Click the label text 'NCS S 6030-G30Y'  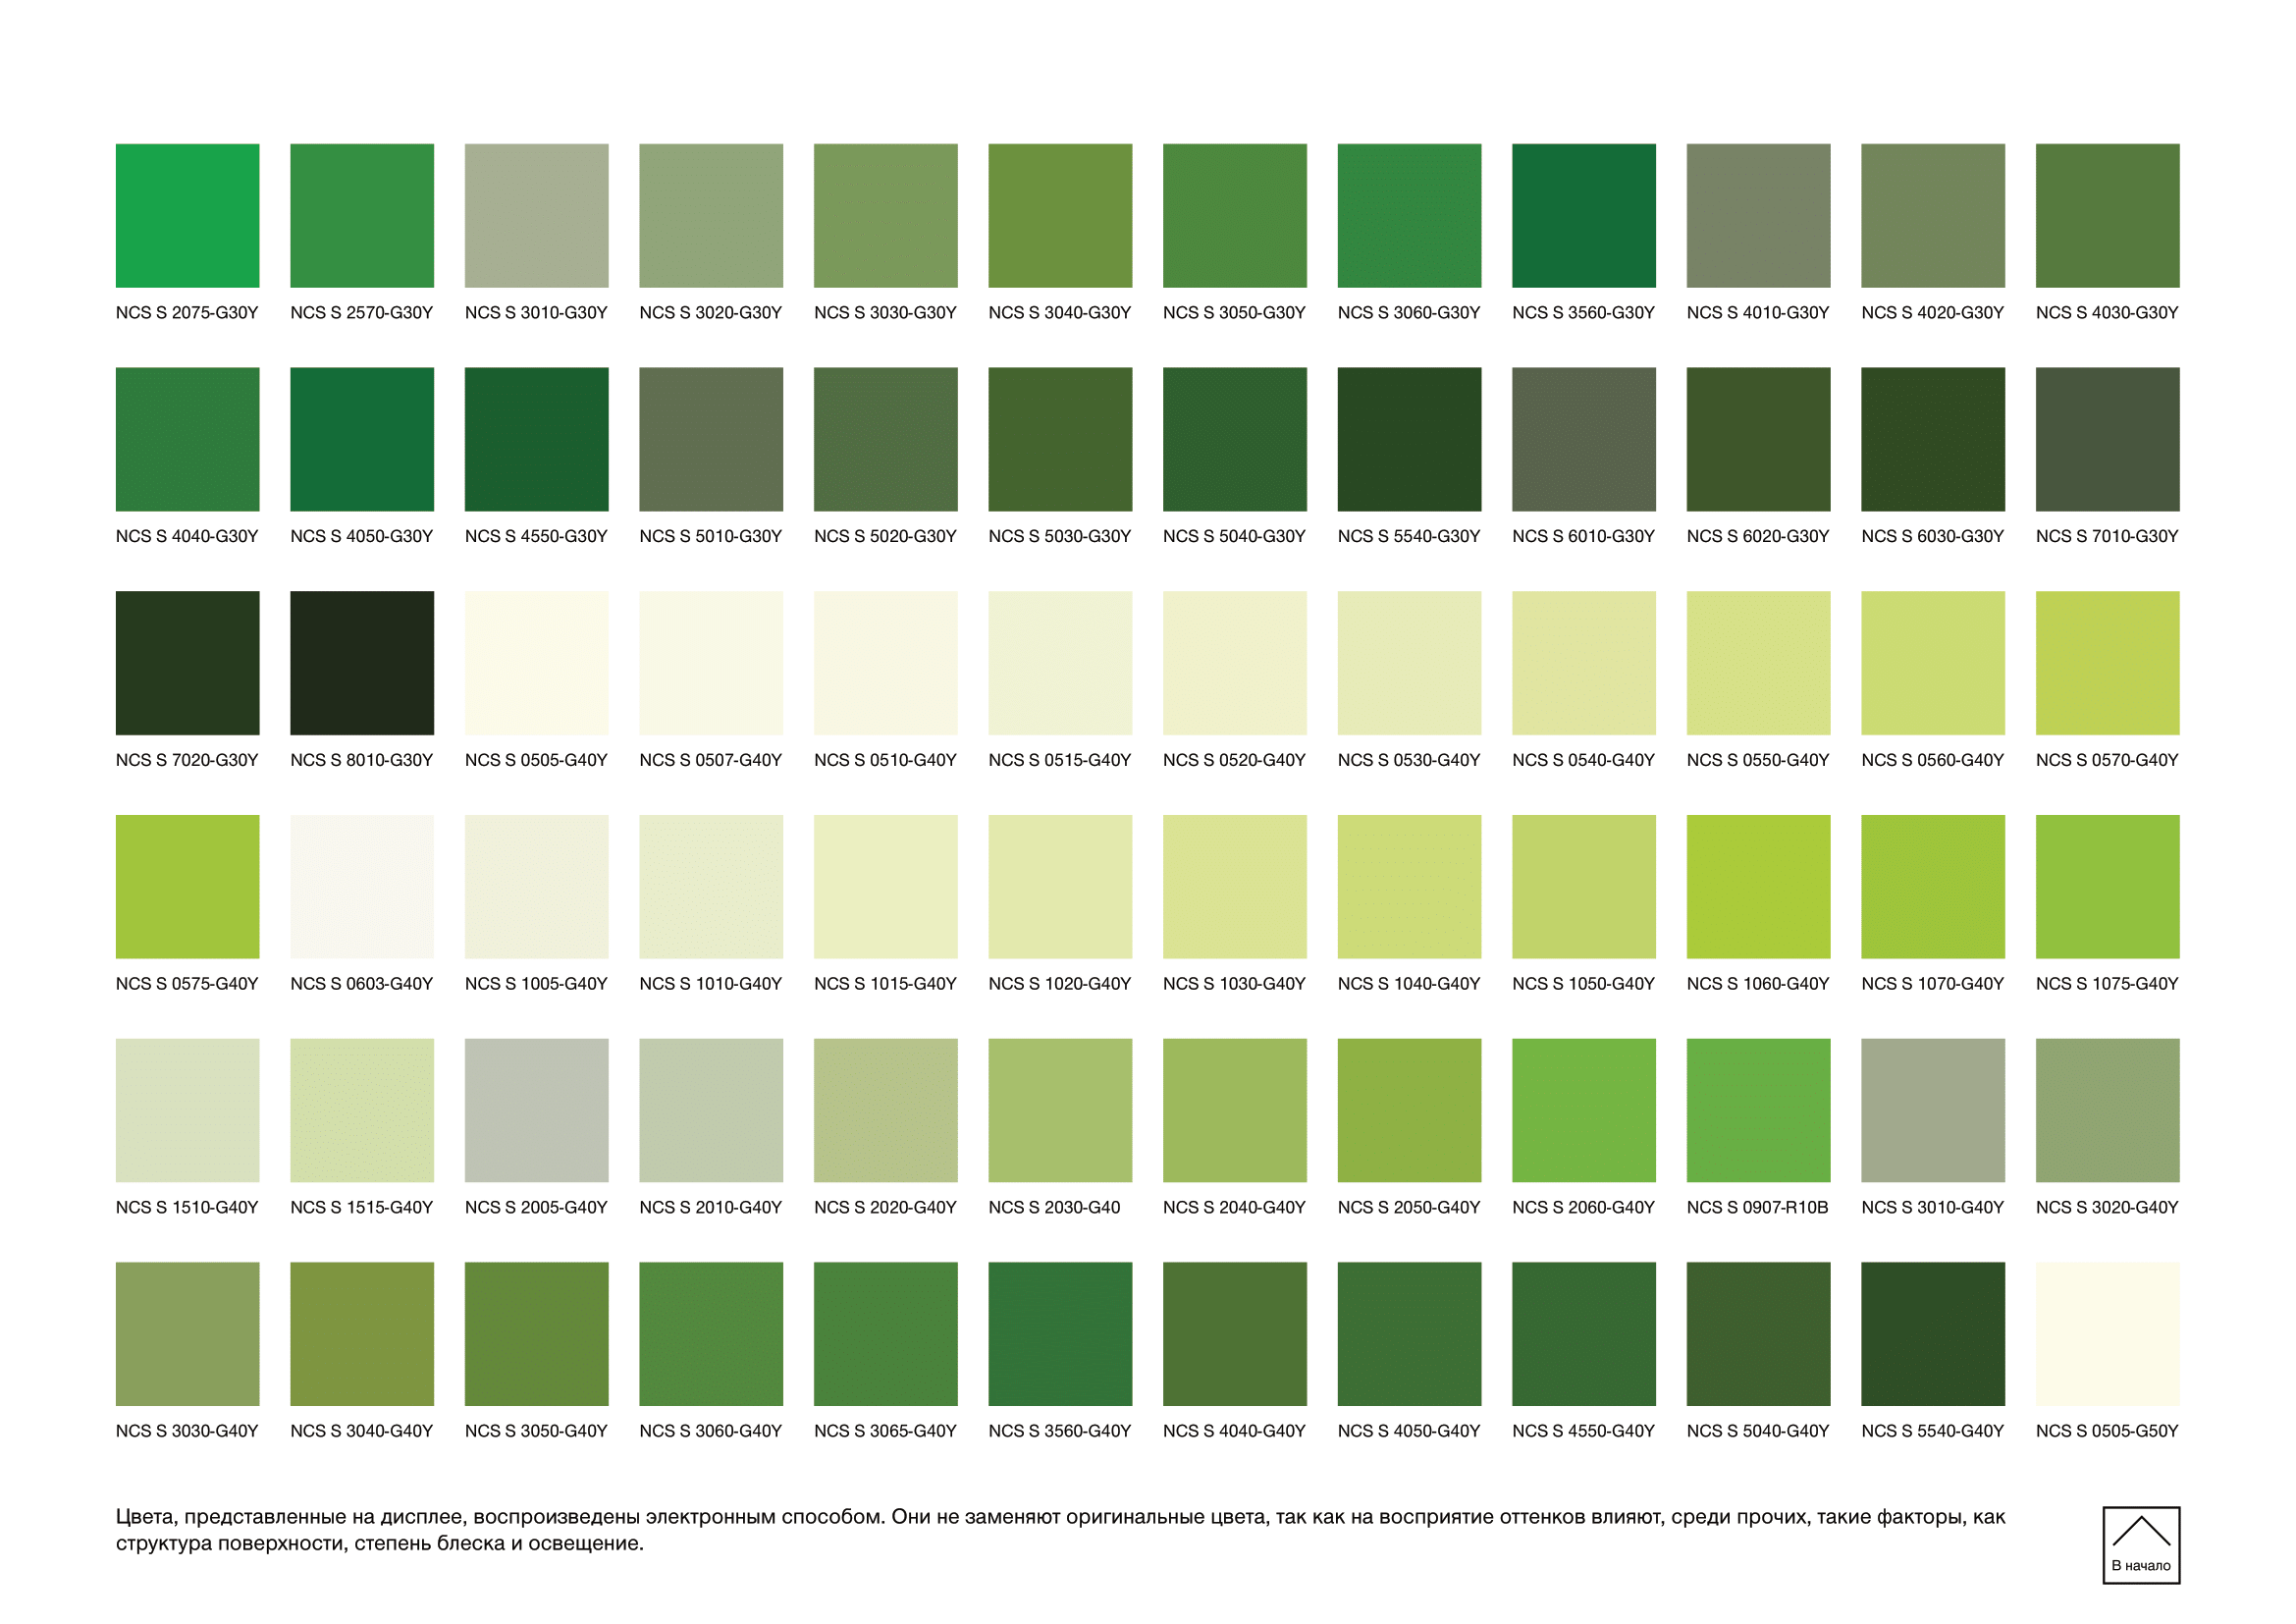coord(1932,537)
